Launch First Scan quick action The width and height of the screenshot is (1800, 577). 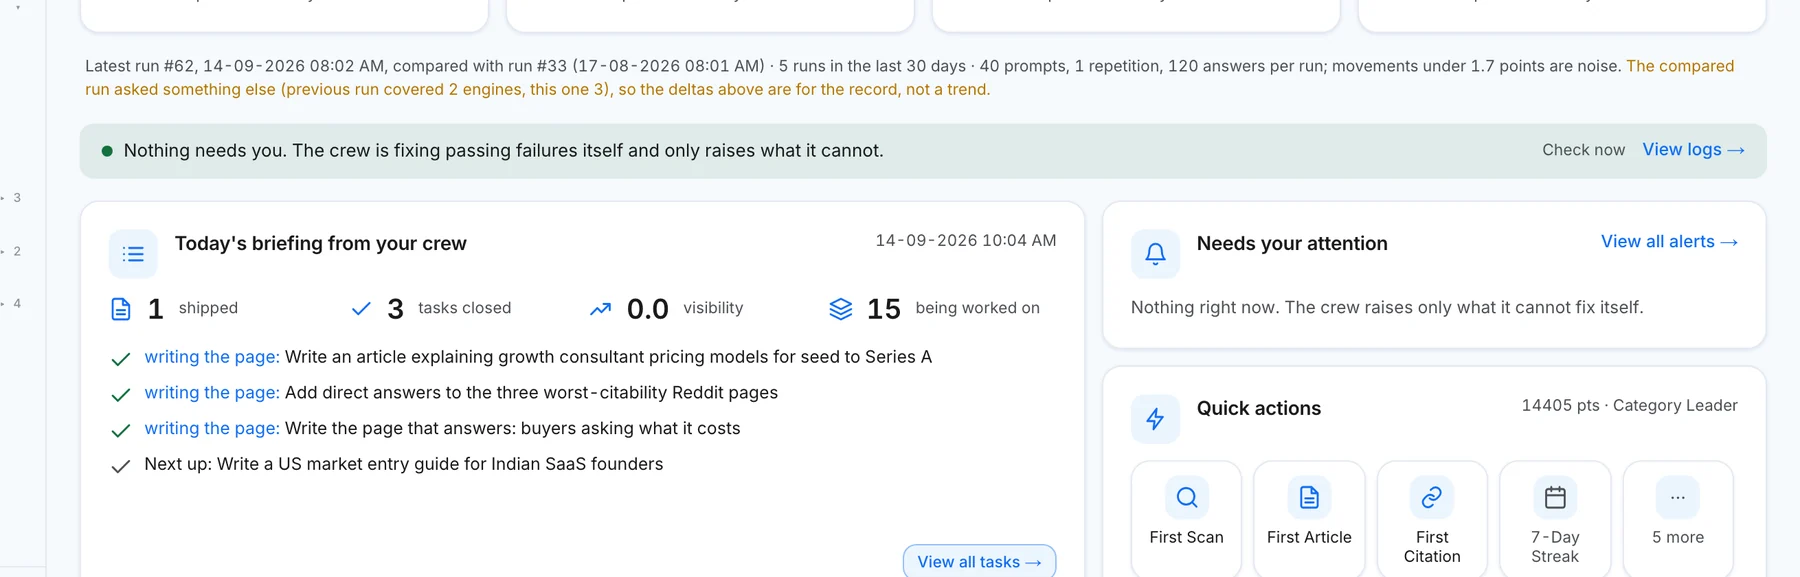(1186, 519)
